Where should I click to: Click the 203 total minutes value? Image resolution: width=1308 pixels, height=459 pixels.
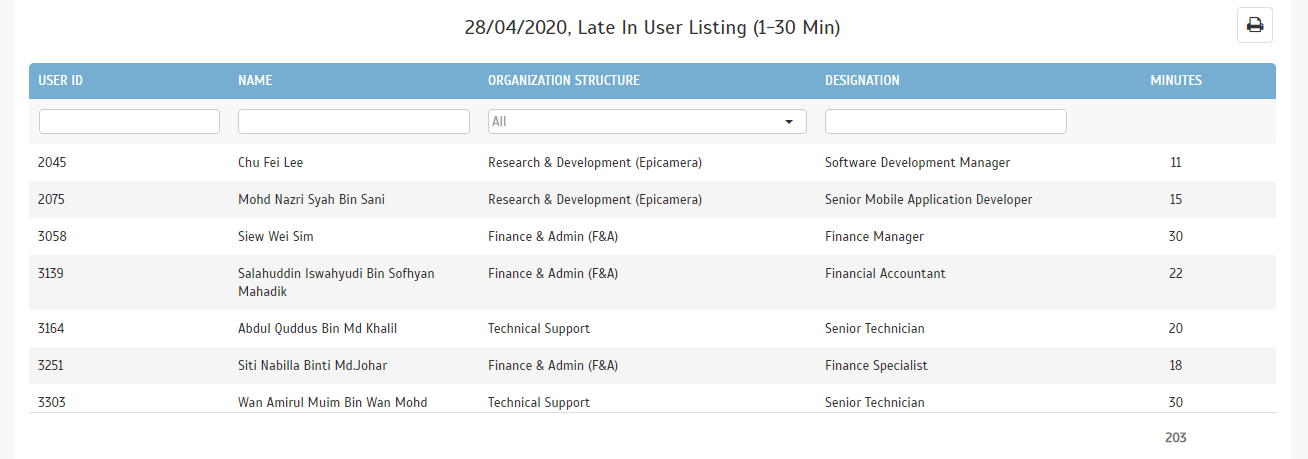(x=1175, y=438)
